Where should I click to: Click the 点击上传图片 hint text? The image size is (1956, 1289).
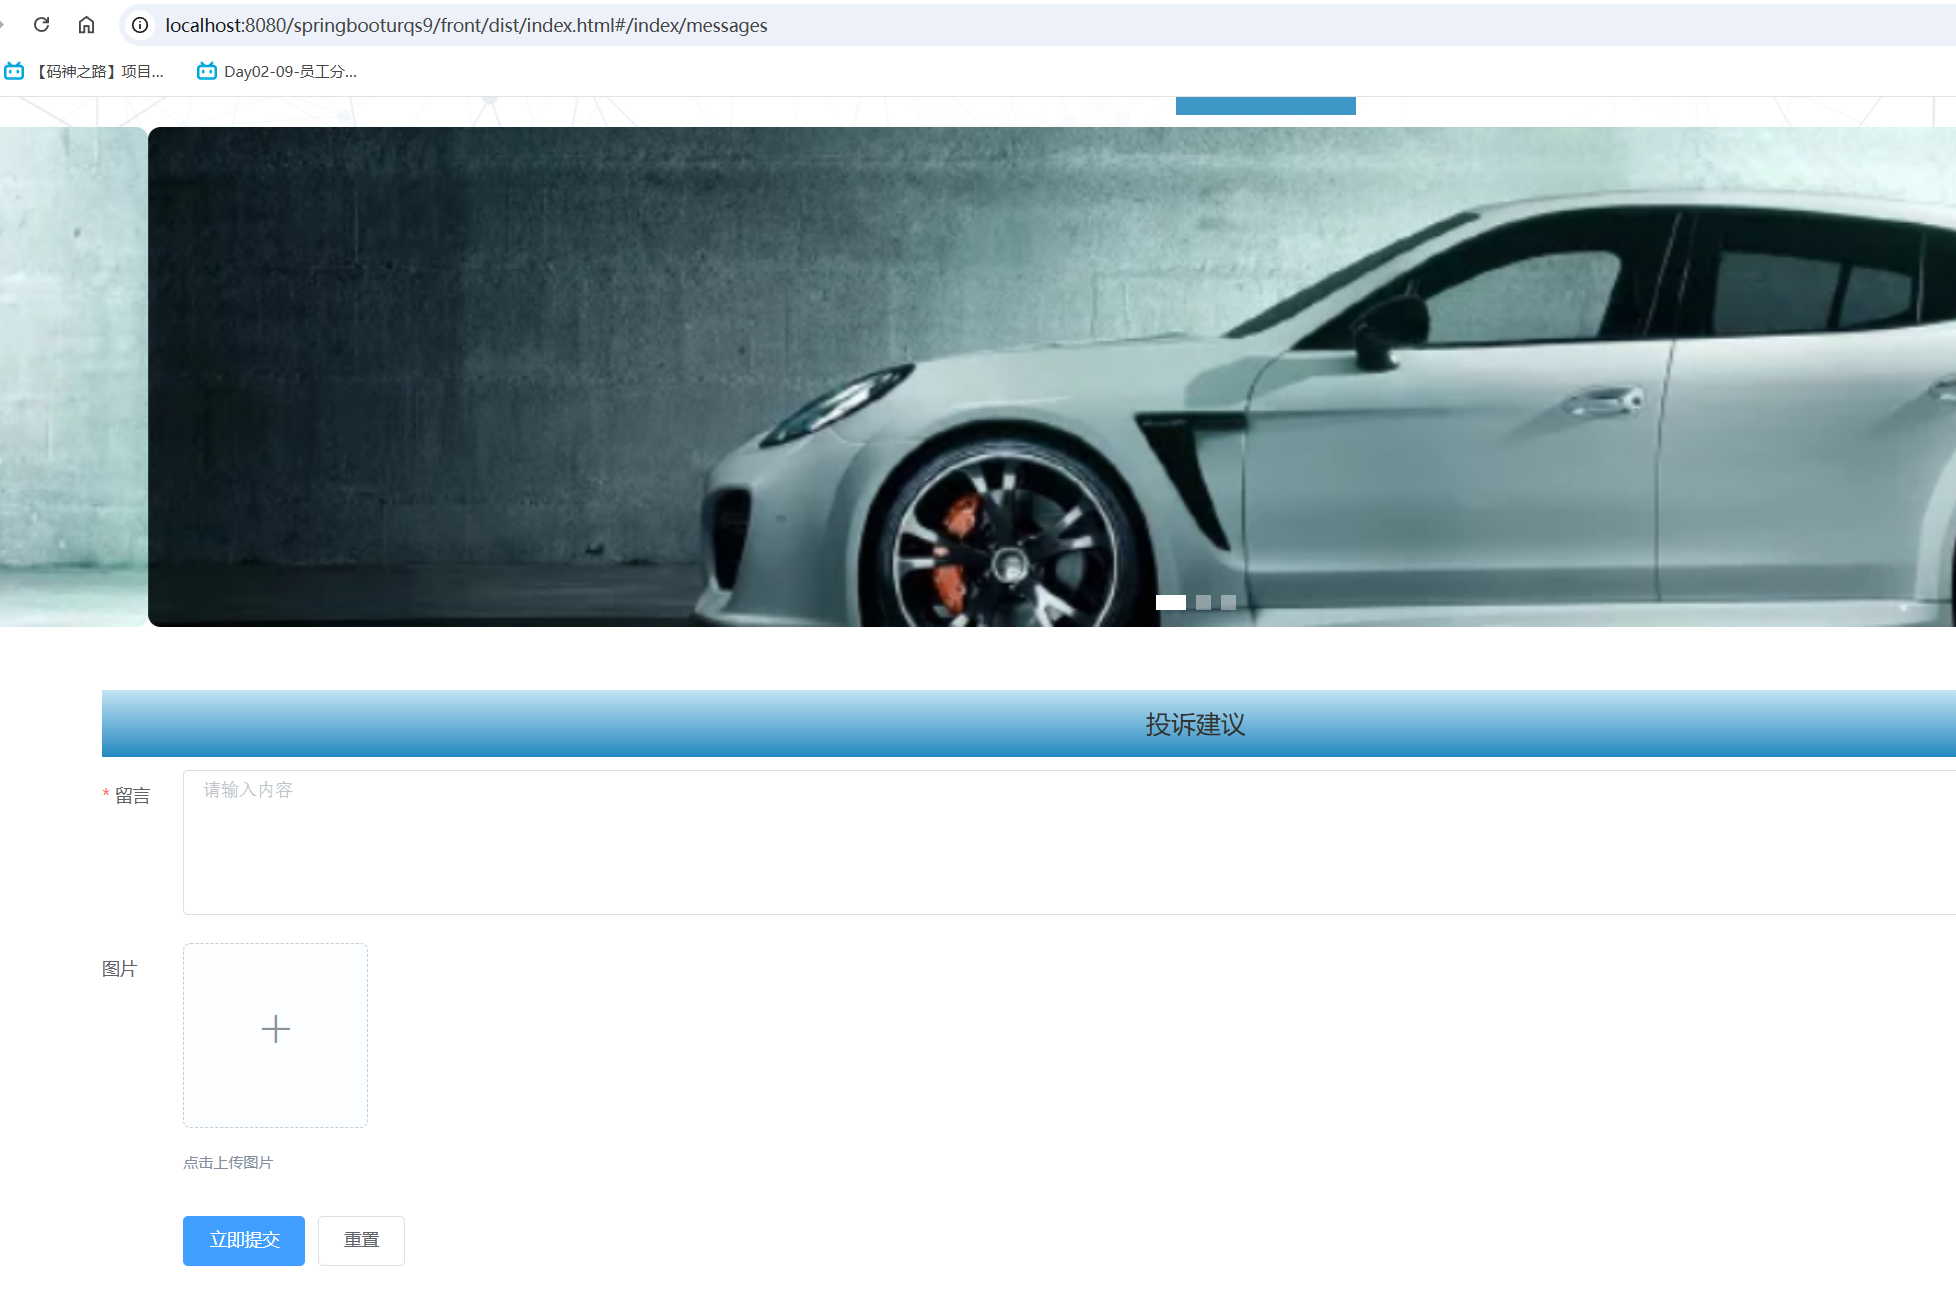pyautogui.click(x=228, y=1162)
